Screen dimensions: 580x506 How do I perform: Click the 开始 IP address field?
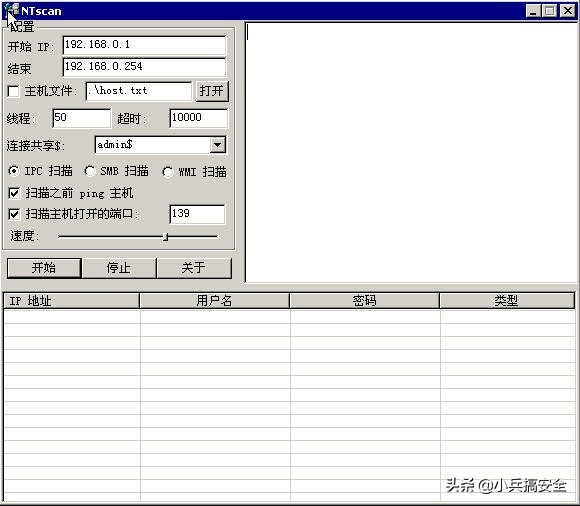tap(144, 45)
